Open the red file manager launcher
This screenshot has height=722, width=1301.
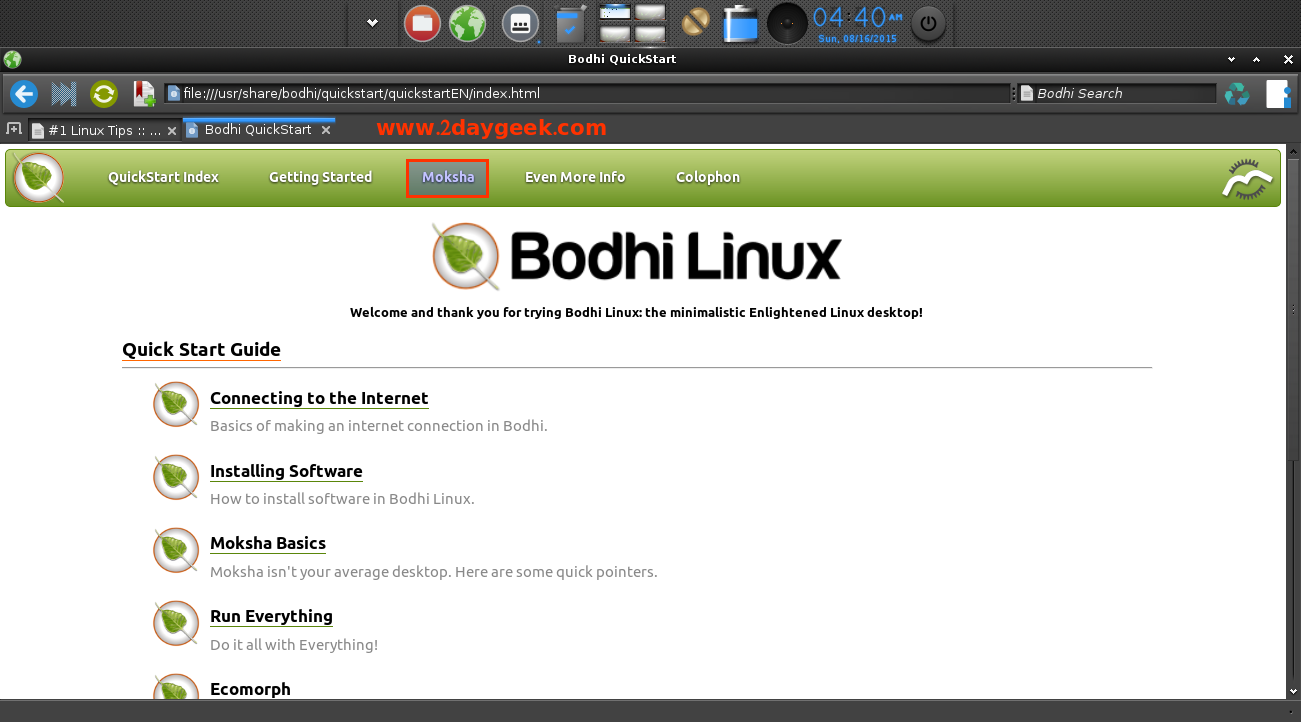click(x=421, y=23)
